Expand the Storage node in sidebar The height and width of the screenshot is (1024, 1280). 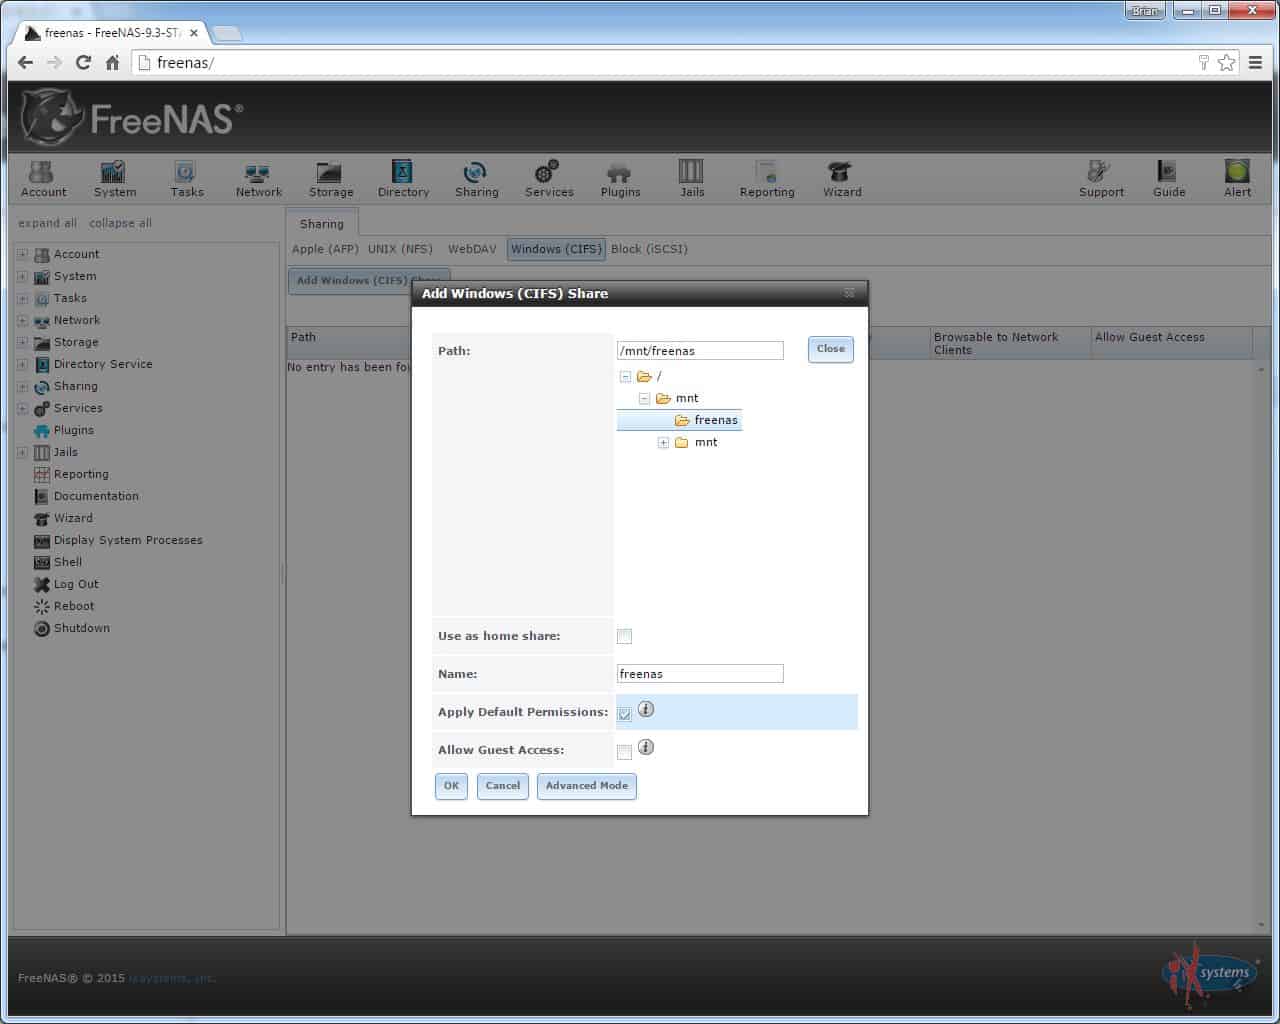click(x=23, y=342)
